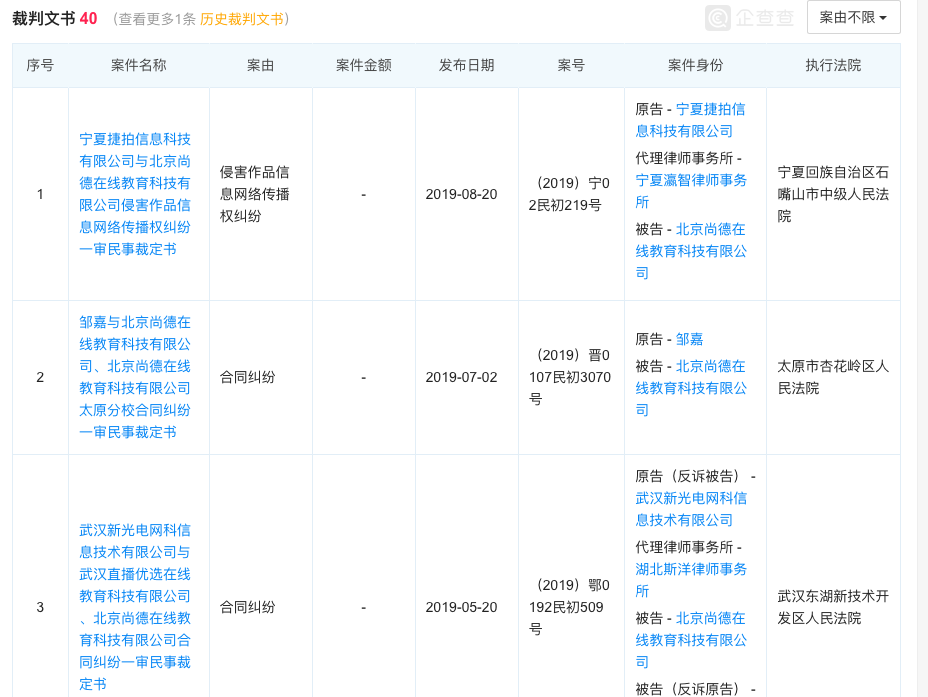Open defendant 北京尚德在线教育科技有限公司 in row 3
Viewport: 928px width, 697px height.
(x=691, y=640)
